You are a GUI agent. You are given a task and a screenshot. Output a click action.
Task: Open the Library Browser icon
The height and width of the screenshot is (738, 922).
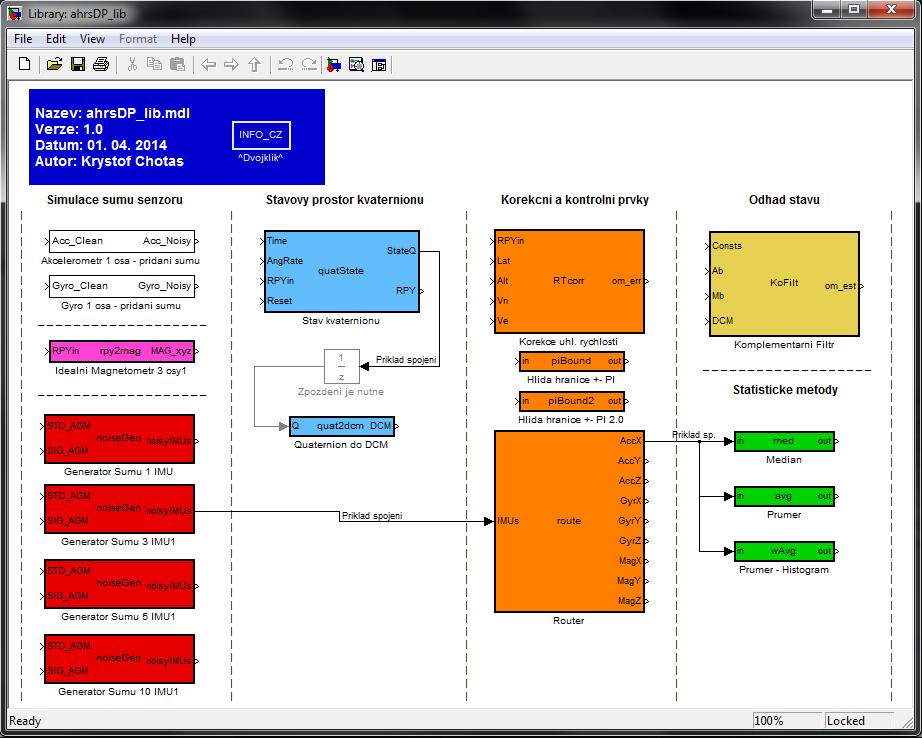(333, 64)
